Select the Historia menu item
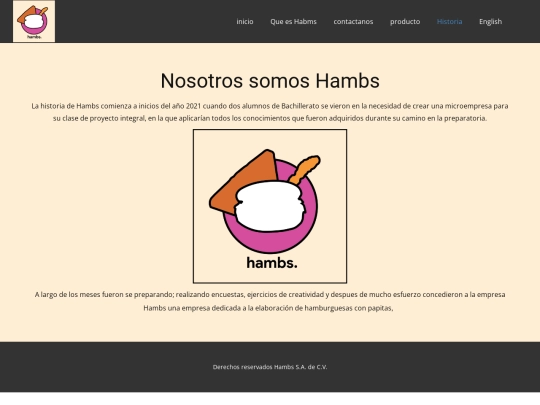This screenshot has width=540, height=405. [x=449, y=21]
